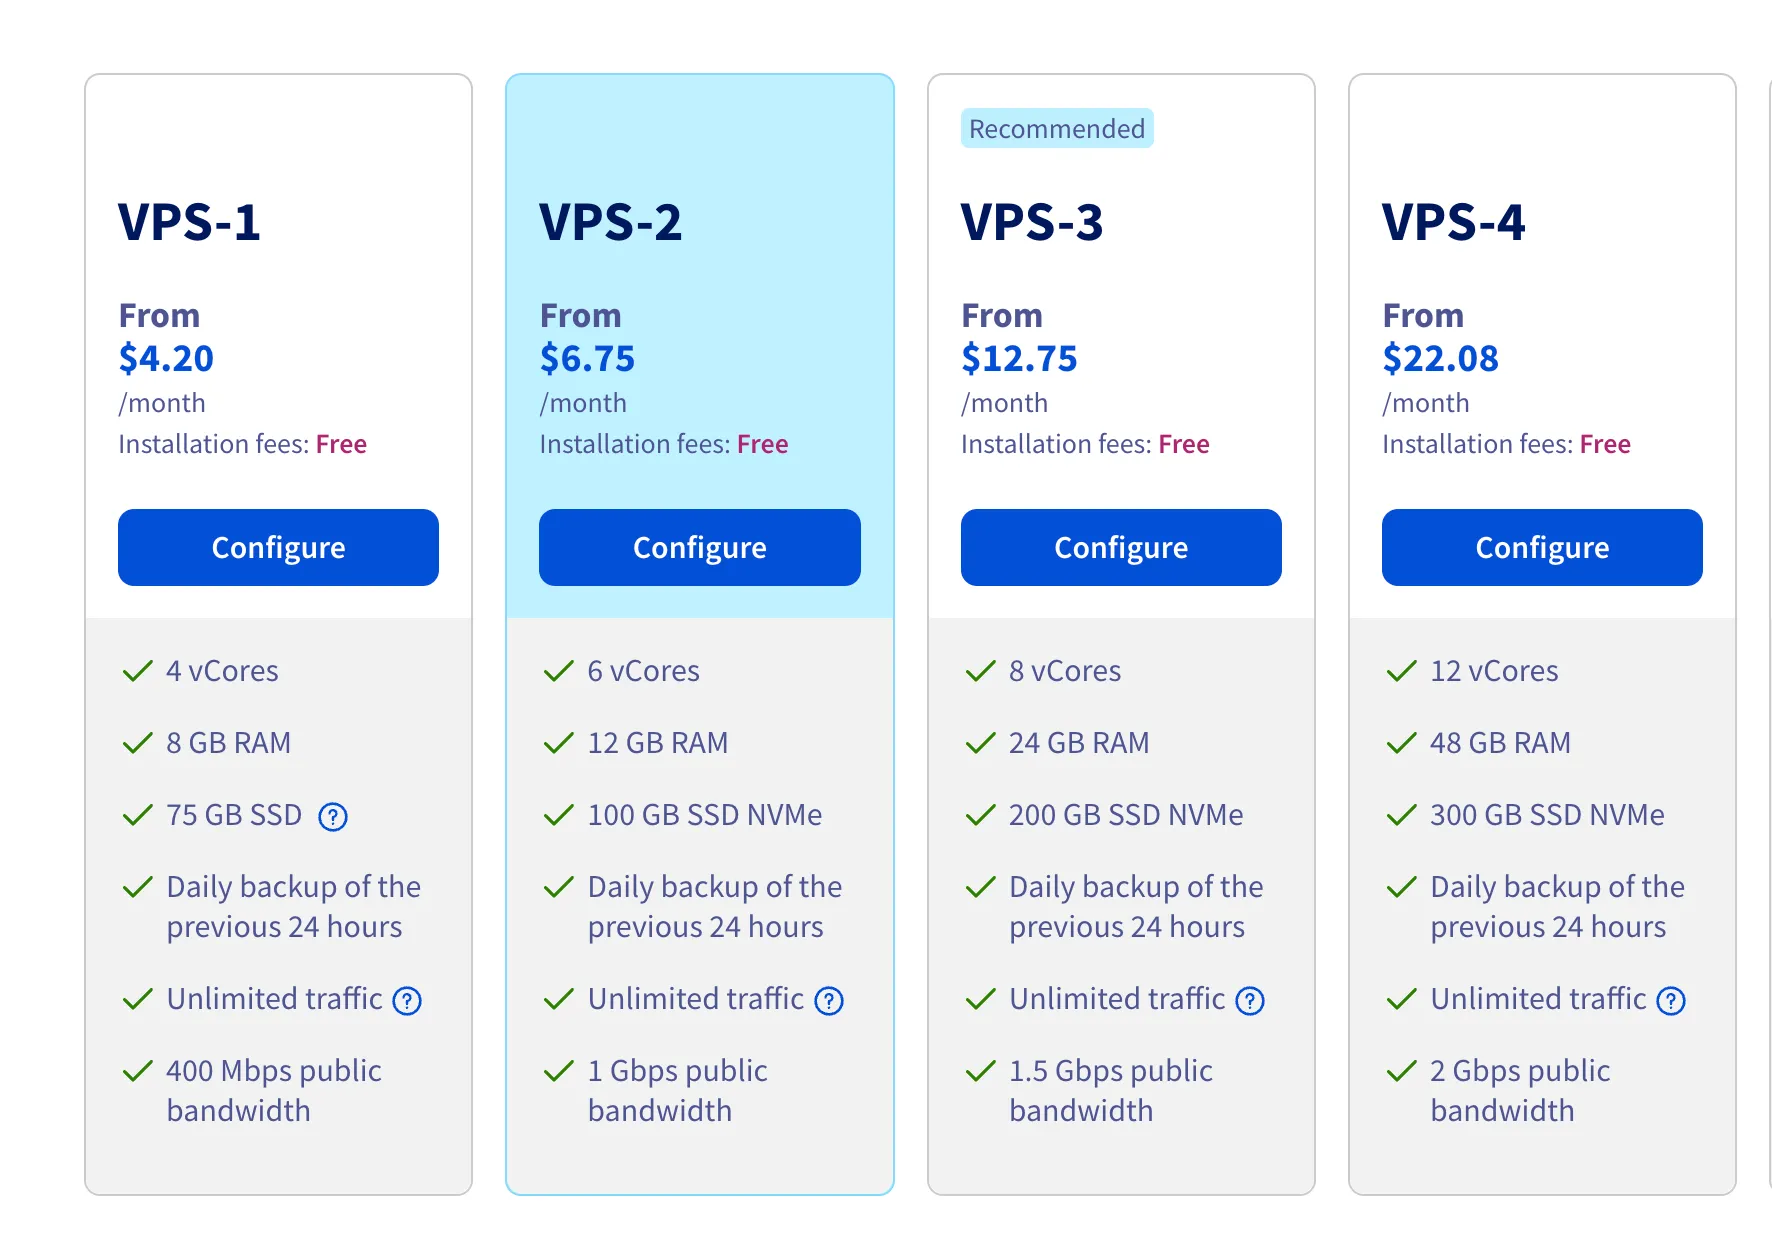
Task: Click the Unlimited traffic question mark on VPS-2
Action: (828, 1000)
